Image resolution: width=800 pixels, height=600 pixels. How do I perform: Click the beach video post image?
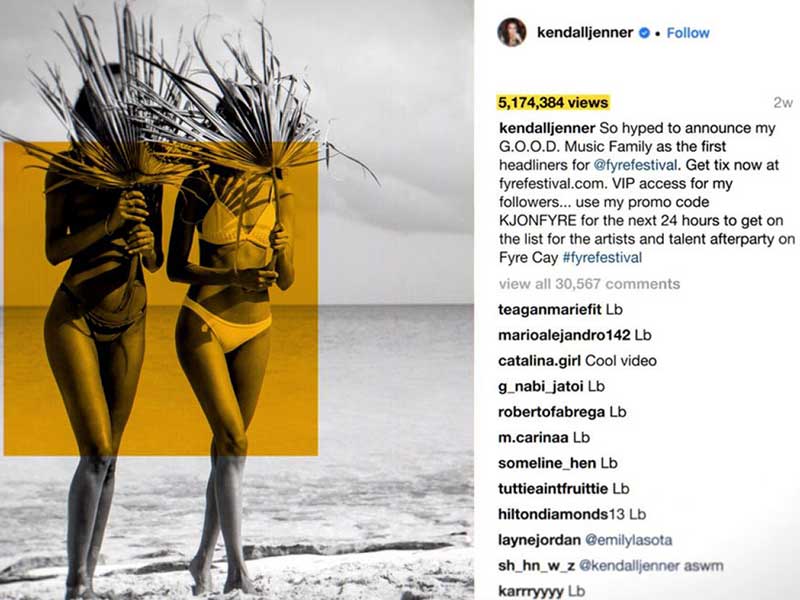tap(236, 300)
